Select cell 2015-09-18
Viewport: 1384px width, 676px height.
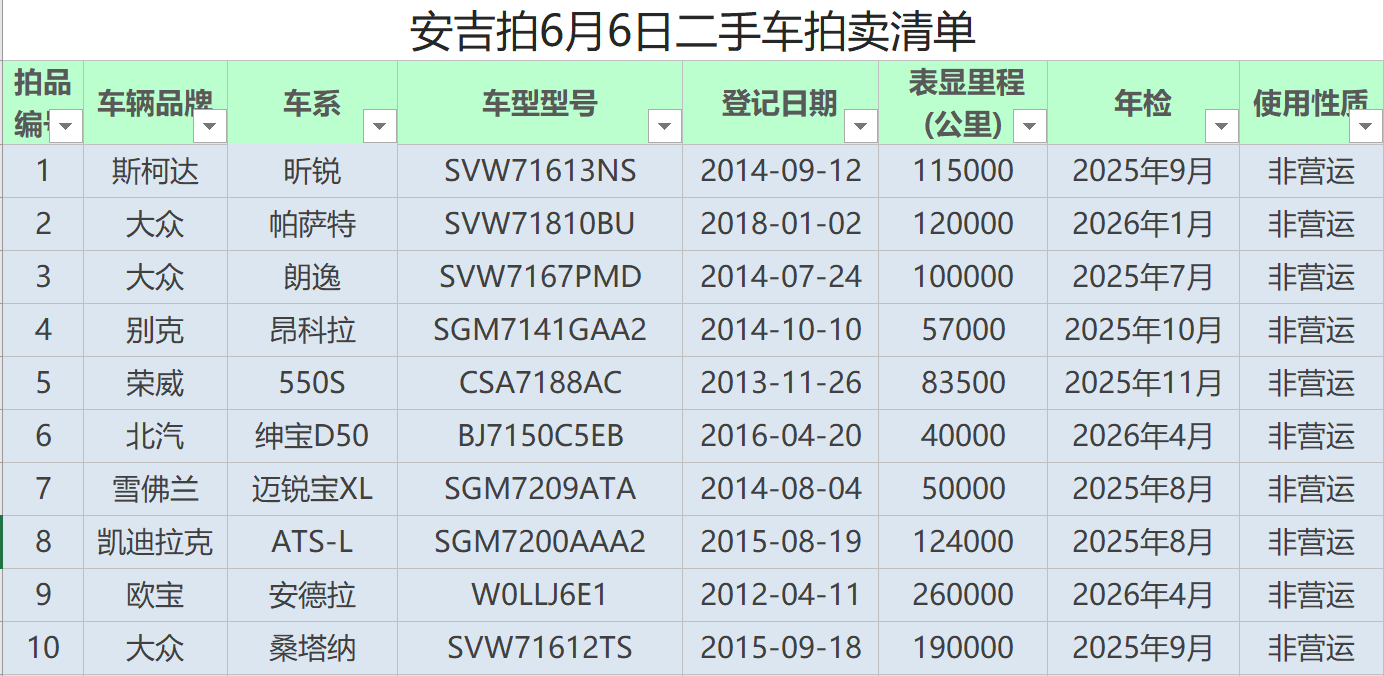pyautogui.click(x=781, y=648)
